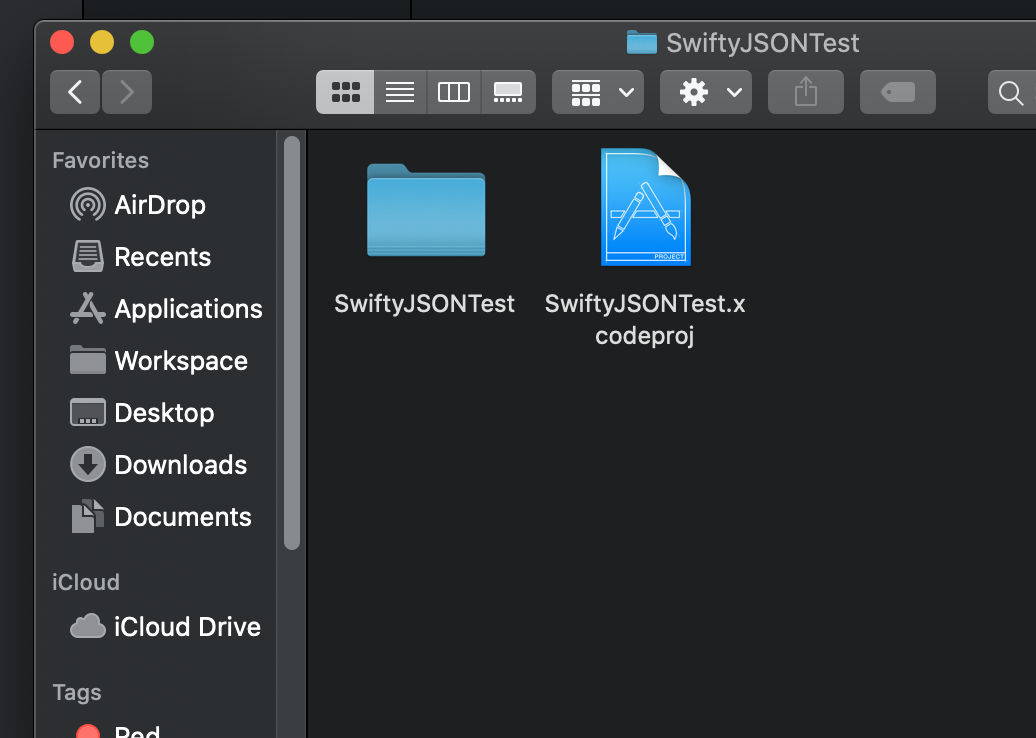
Task: Switch to column view
Action: tap(454, 92)
